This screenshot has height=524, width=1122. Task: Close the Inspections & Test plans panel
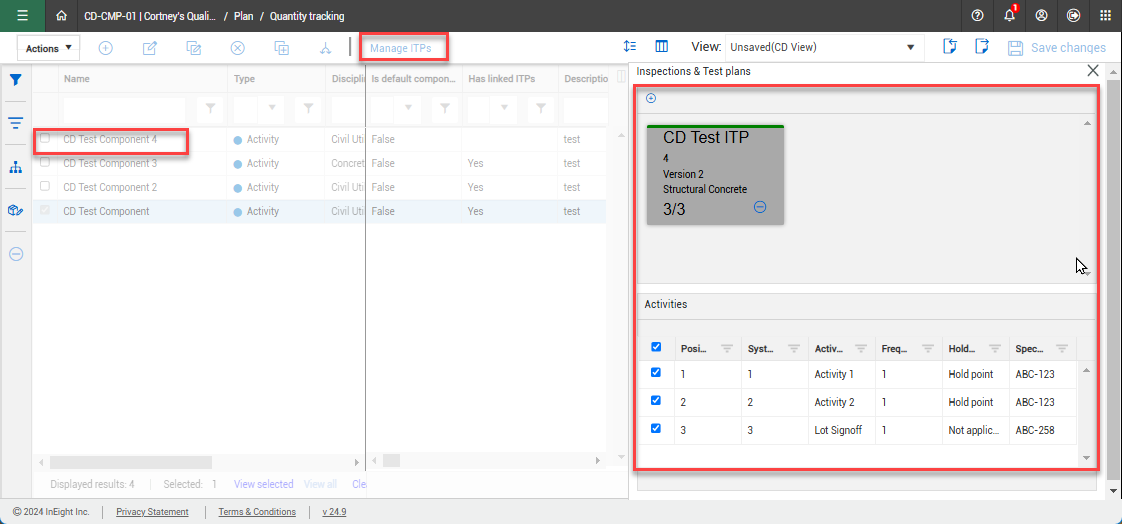pyautogui.click(x=1093, y=70)
